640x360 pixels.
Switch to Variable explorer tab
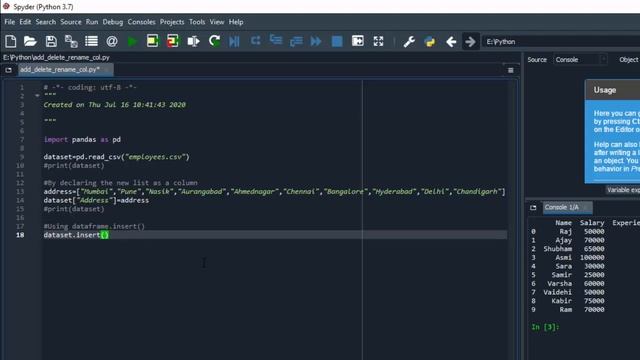(x=623, y=190)
